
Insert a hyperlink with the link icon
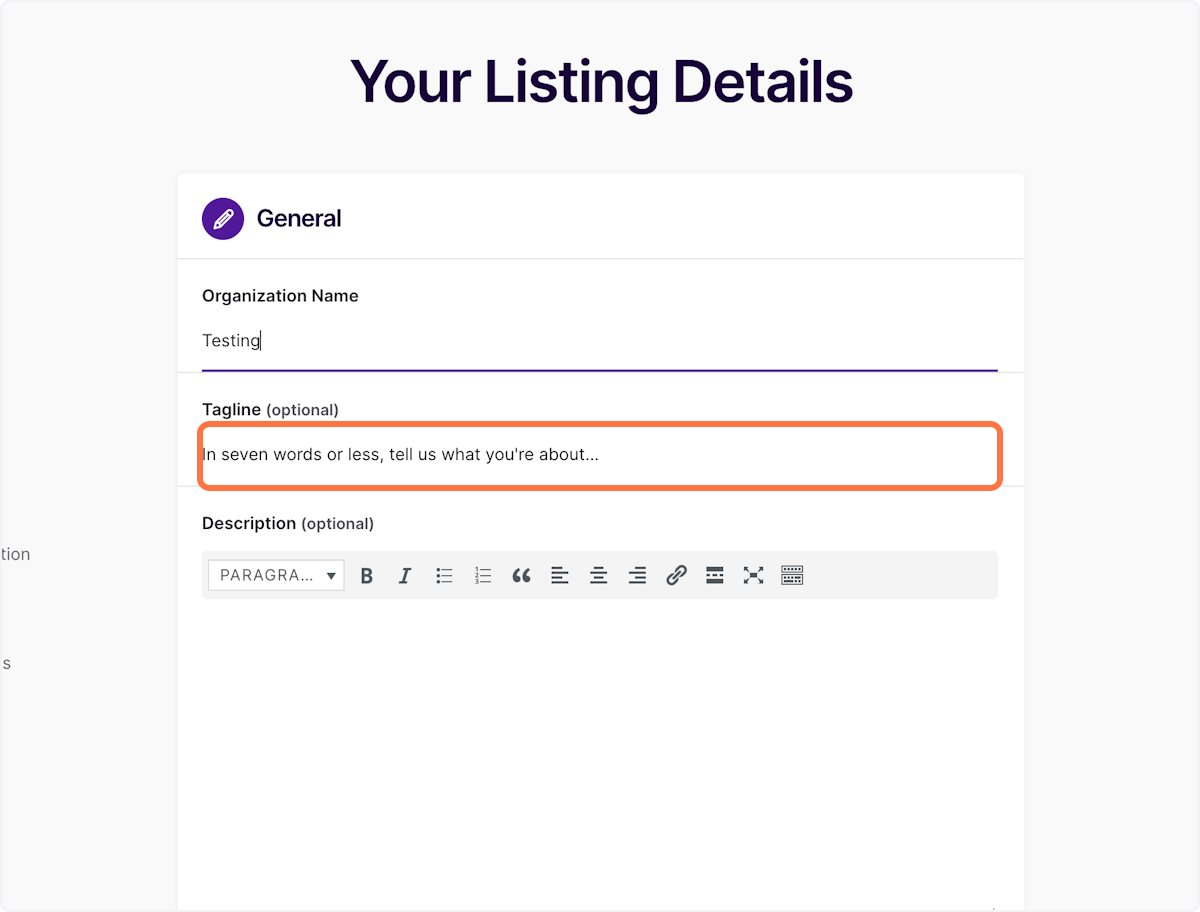coord(676,575)
